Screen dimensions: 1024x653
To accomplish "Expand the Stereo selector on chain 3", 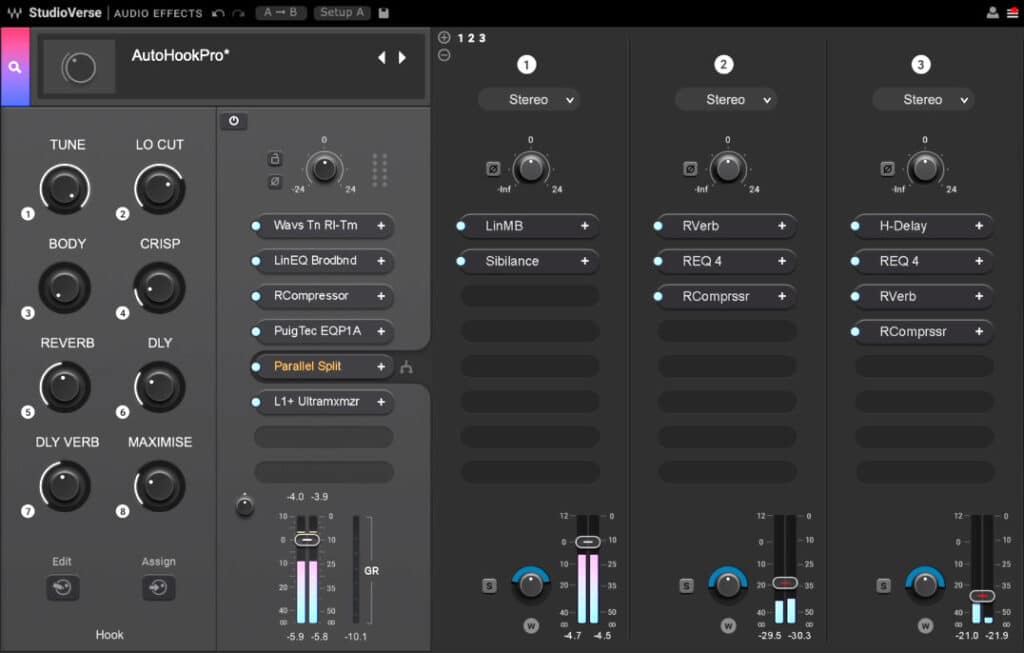I will (x=923, y=99).
